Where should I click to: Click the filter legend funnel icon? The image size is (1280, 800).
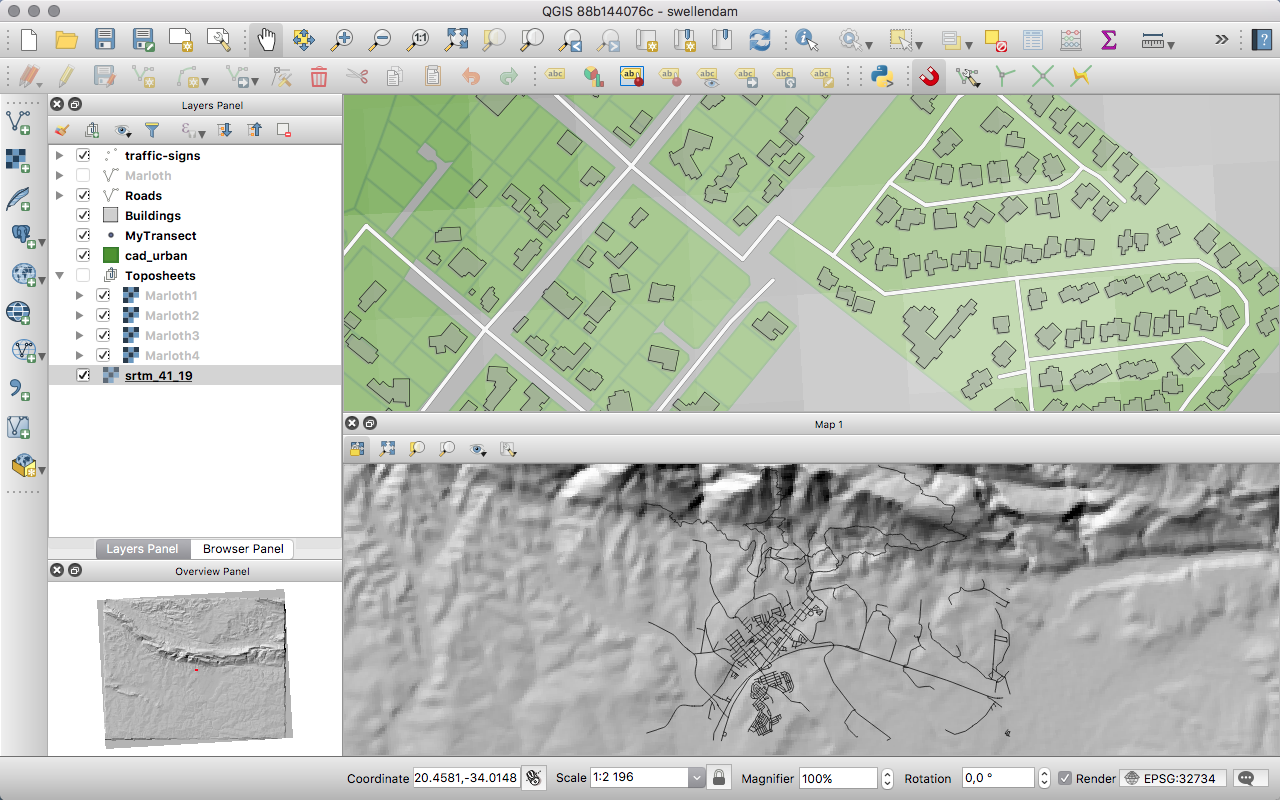point(152,130)
